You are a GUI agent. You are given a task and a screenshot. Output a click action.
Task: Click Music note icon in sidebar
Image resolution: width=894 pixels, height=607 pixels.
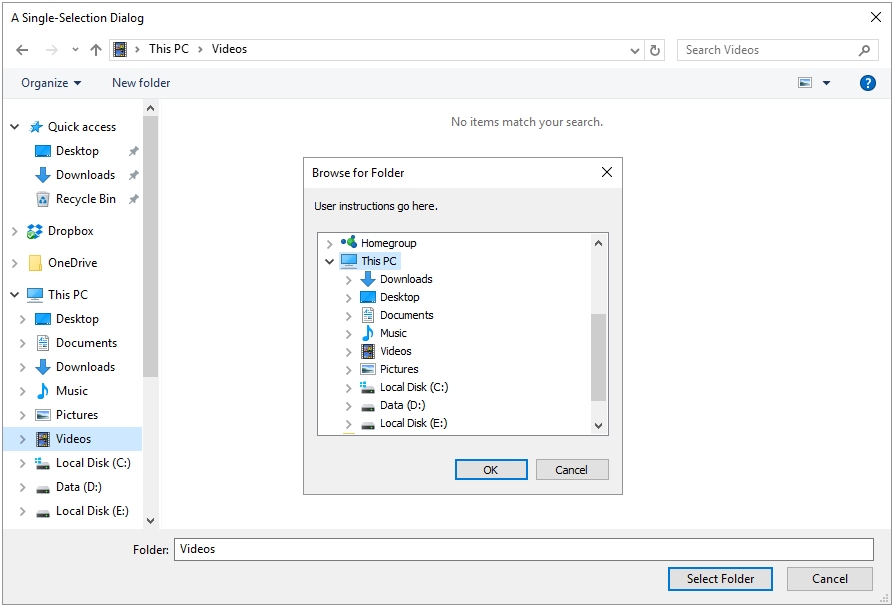point(43,391)
